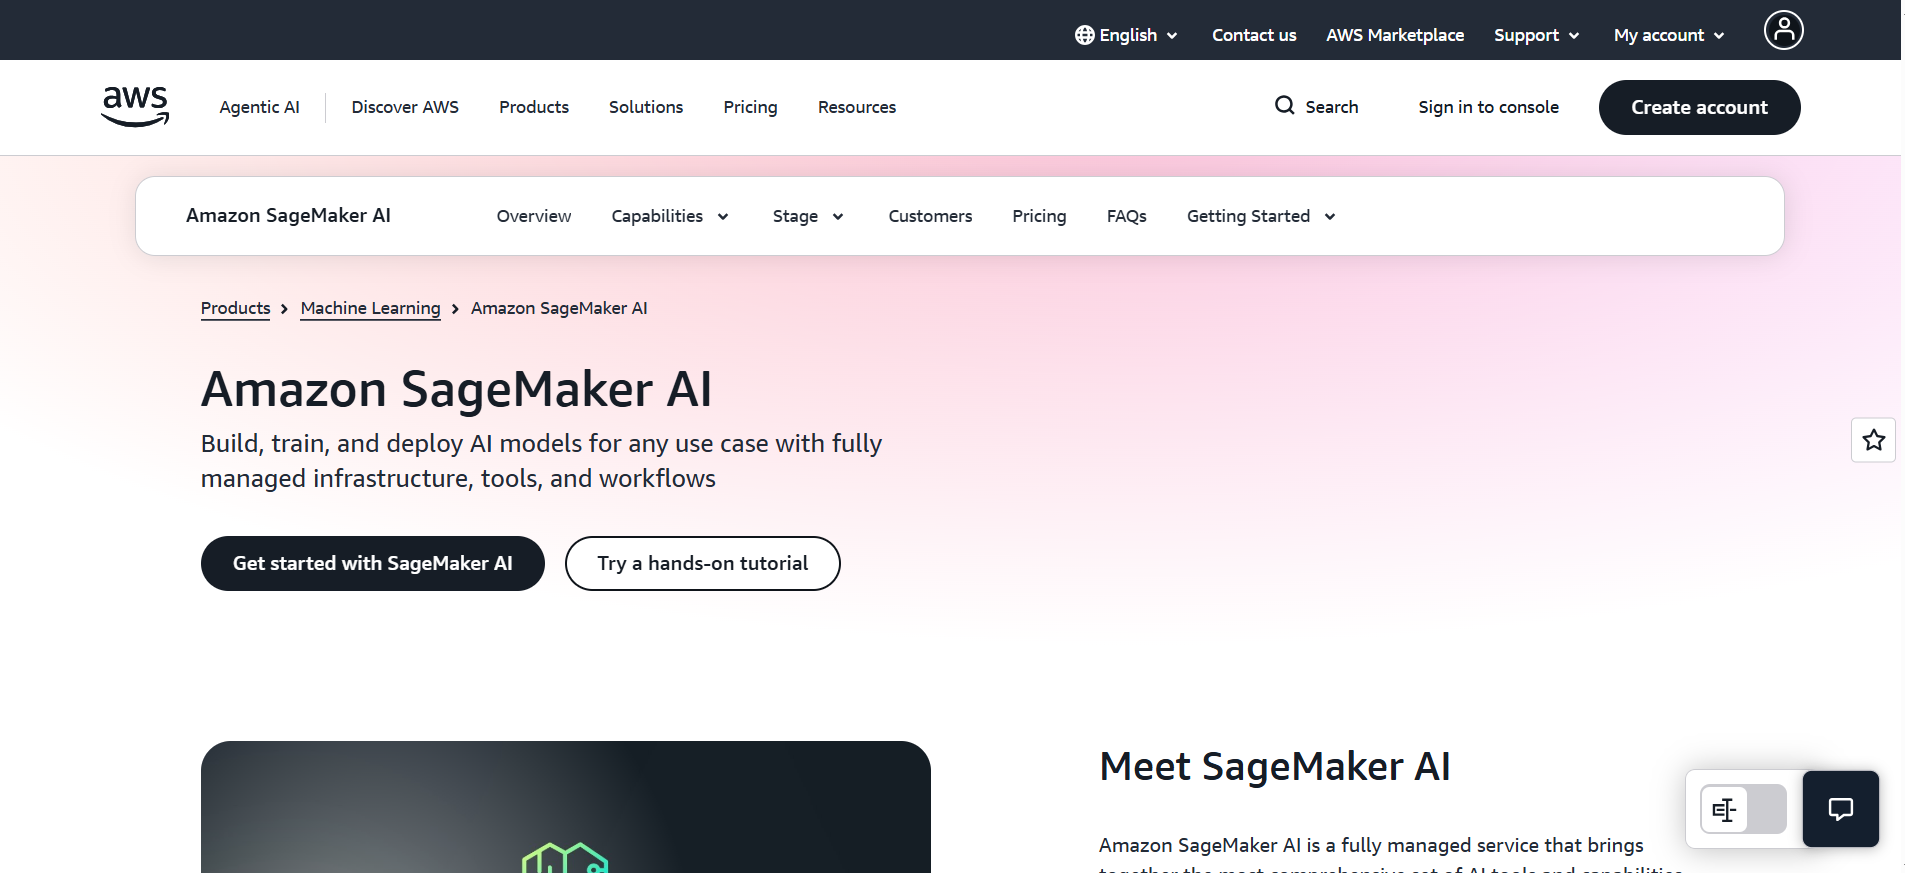Viewport: 1905px width, 873px height.
Task: Click Try a hands-on tutorial button
Action: (x=702, y=563)
